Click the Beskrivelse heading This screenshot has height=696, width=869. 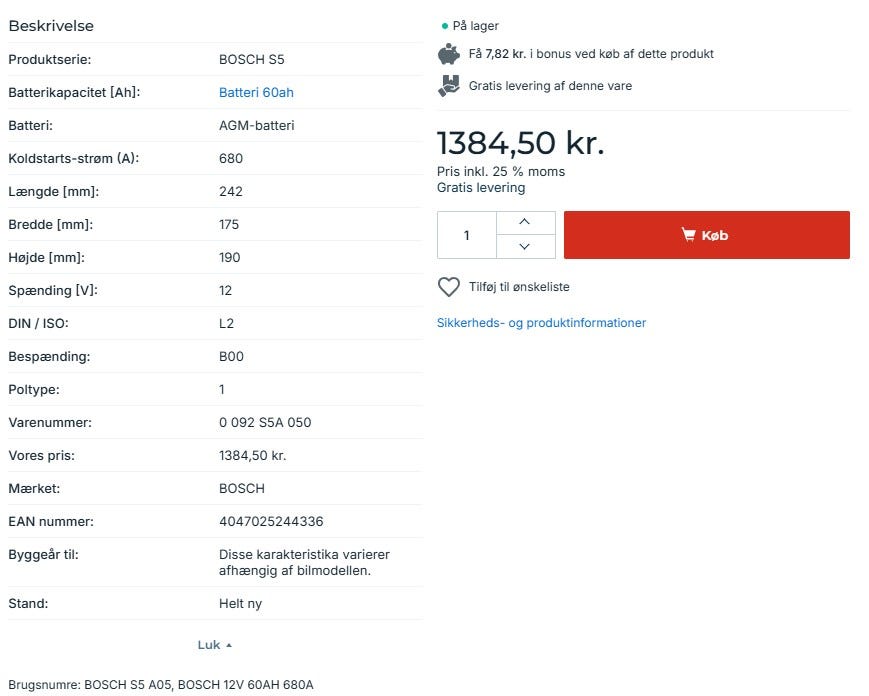[51, 26]
